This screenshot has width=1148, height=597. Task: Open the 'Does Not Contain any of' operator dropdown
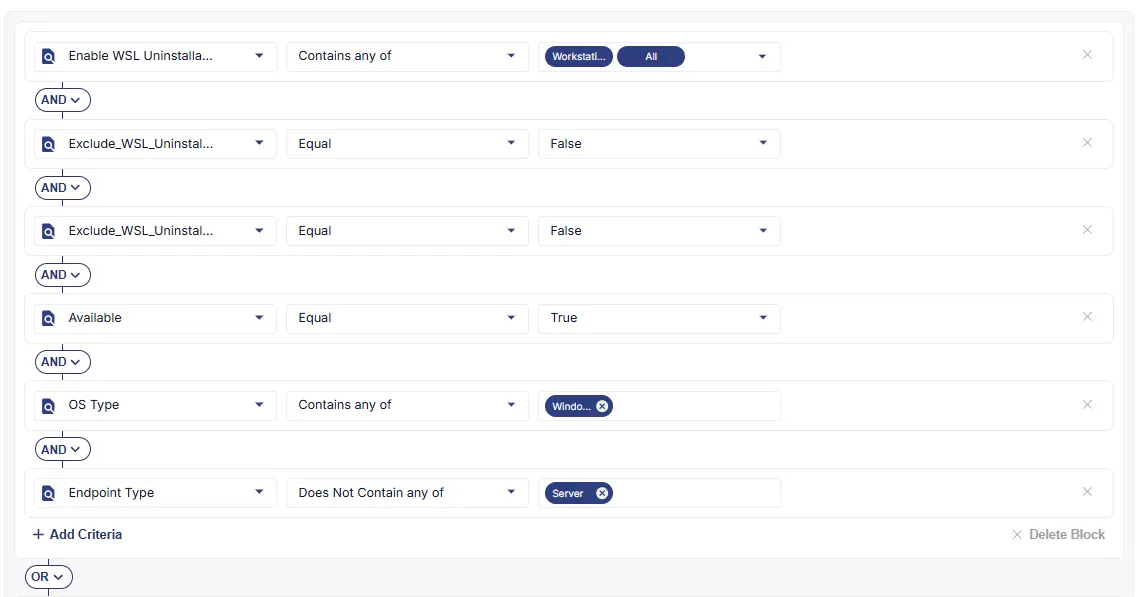click(x=407, y=493)
